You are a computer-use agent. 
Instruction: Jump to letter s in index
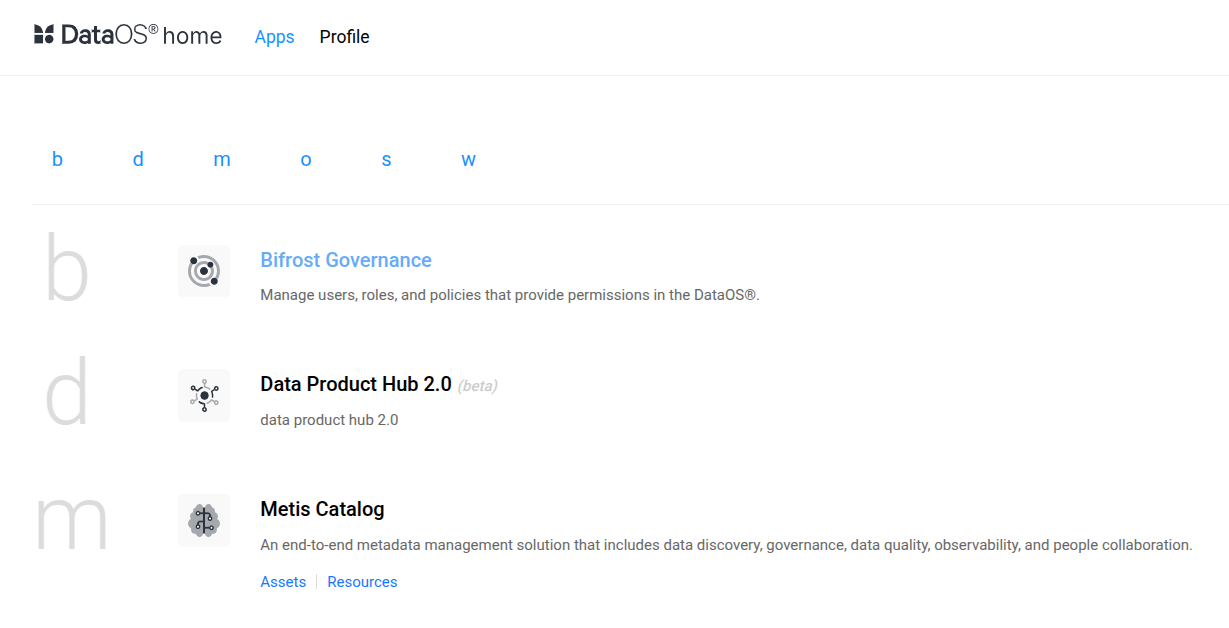(387, 159)
